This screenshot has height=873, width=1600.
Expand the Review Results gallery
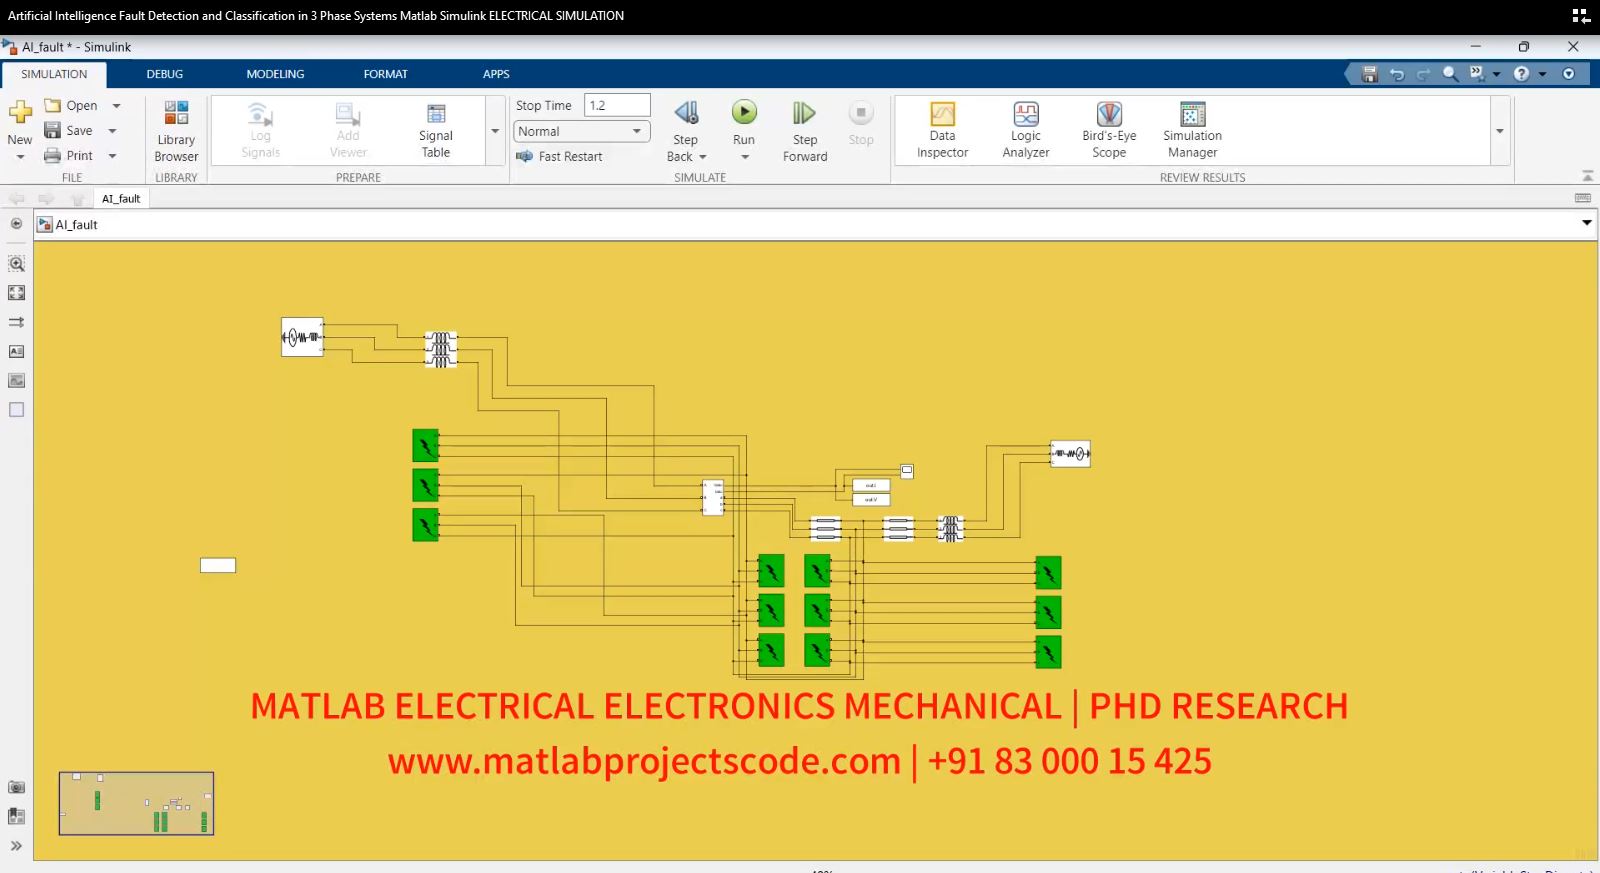click(x=1499, y=131)
